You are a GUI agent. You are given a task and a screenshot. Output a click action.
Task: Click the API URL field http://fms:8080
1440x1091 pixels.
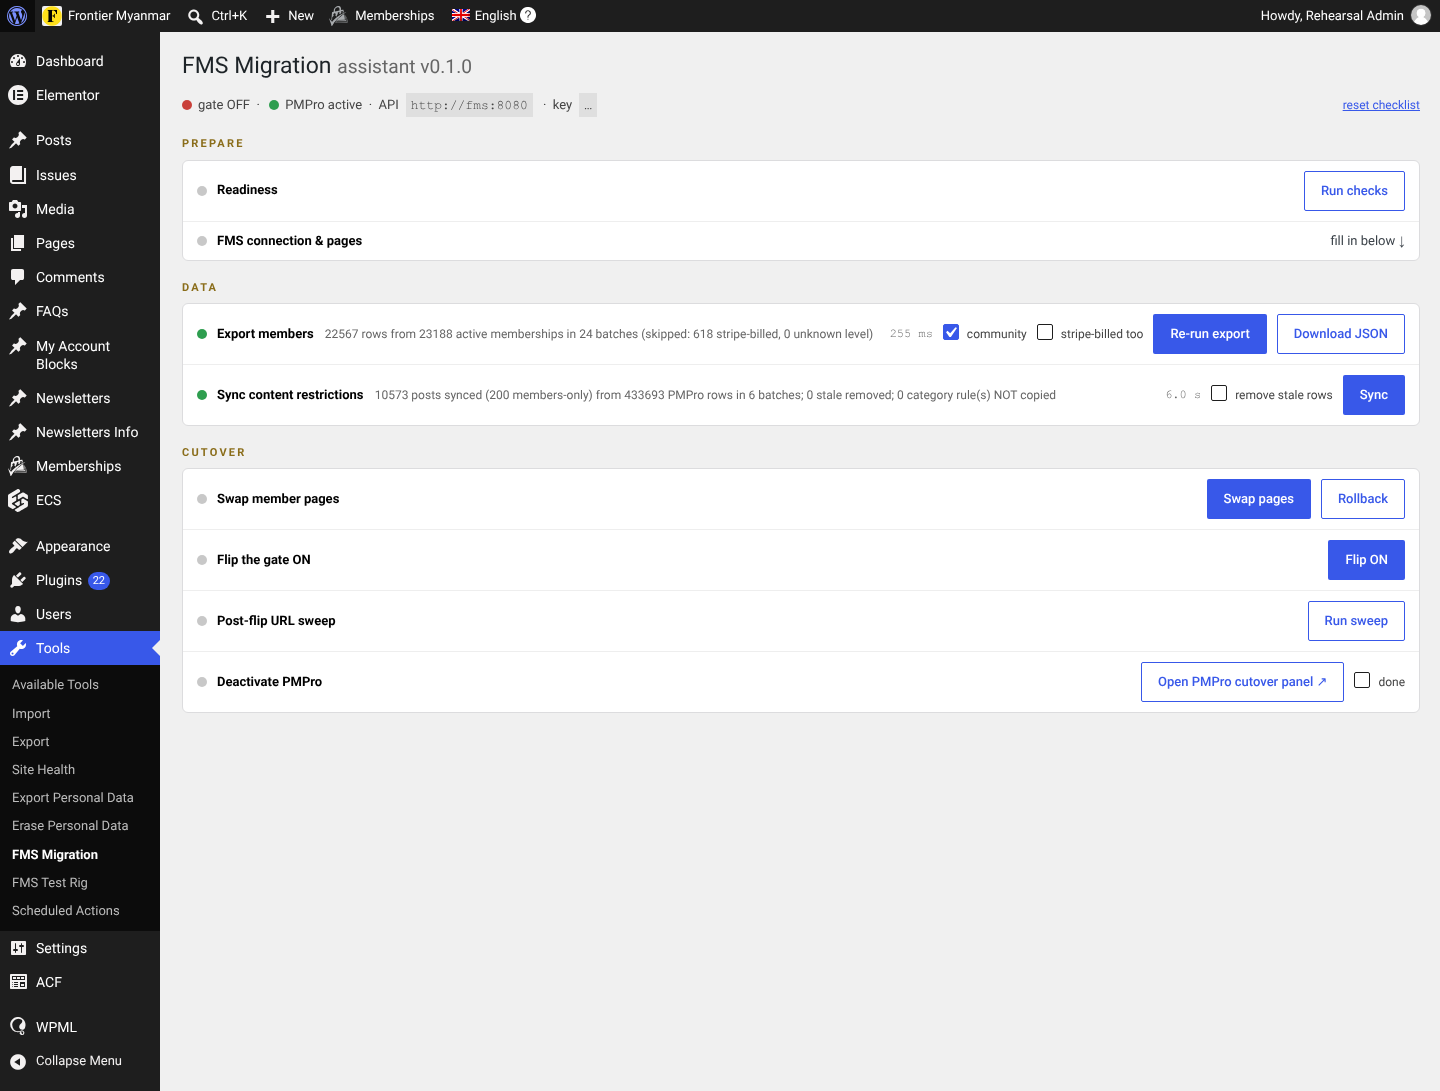469,105
